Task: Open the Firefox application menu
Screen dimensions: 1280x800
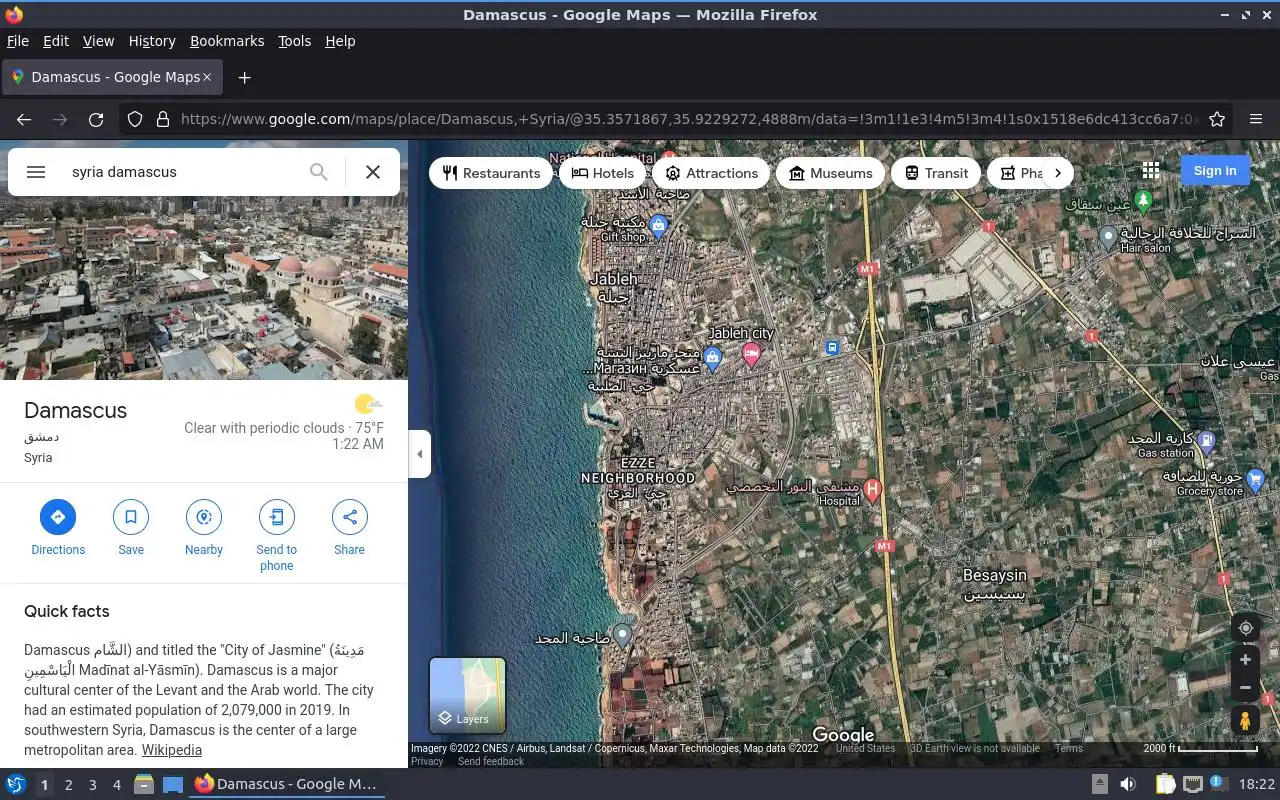Action: tap(1256, 119)
